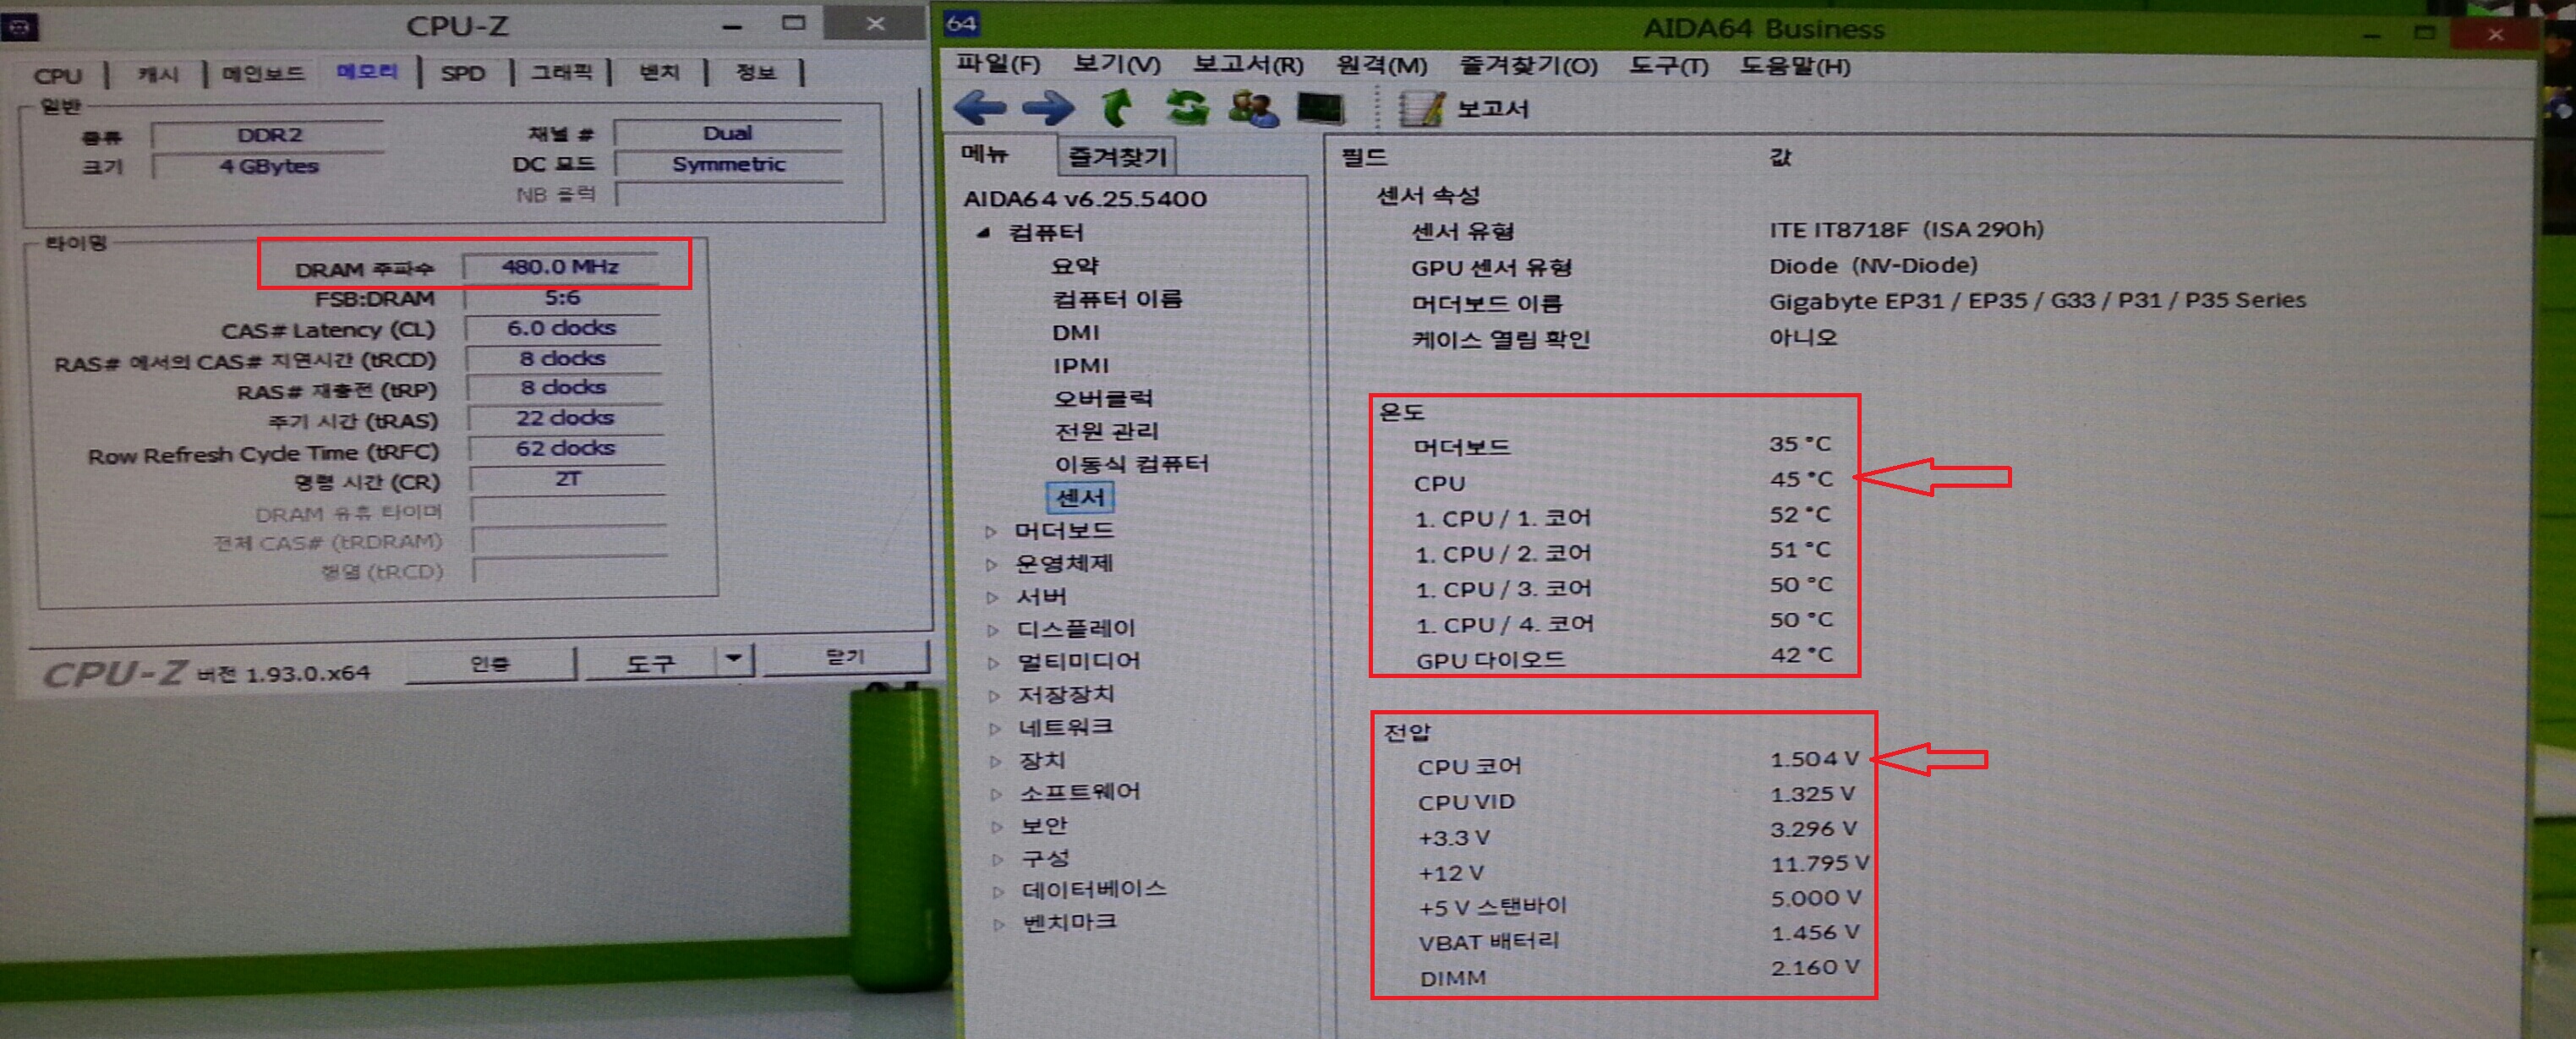Expand the 보안 tree node
Screen dimensions: 2576x1039
997,827
